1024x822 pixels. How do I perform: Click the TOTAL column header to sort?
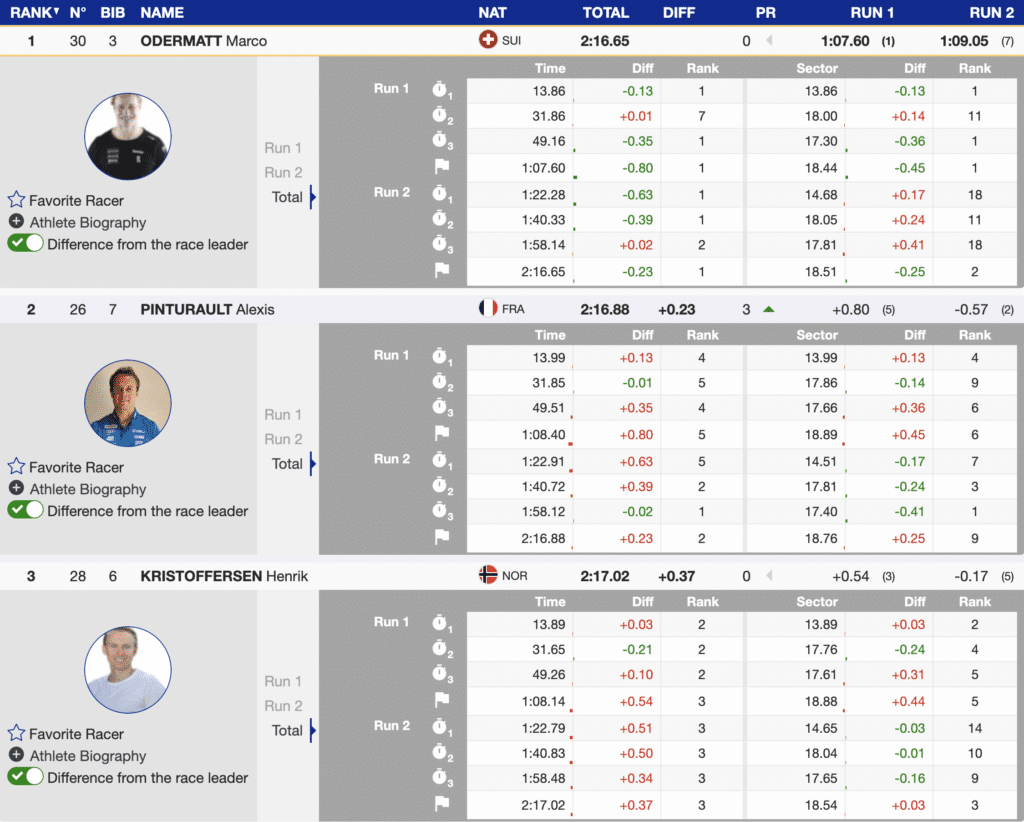tap(605, 13)
